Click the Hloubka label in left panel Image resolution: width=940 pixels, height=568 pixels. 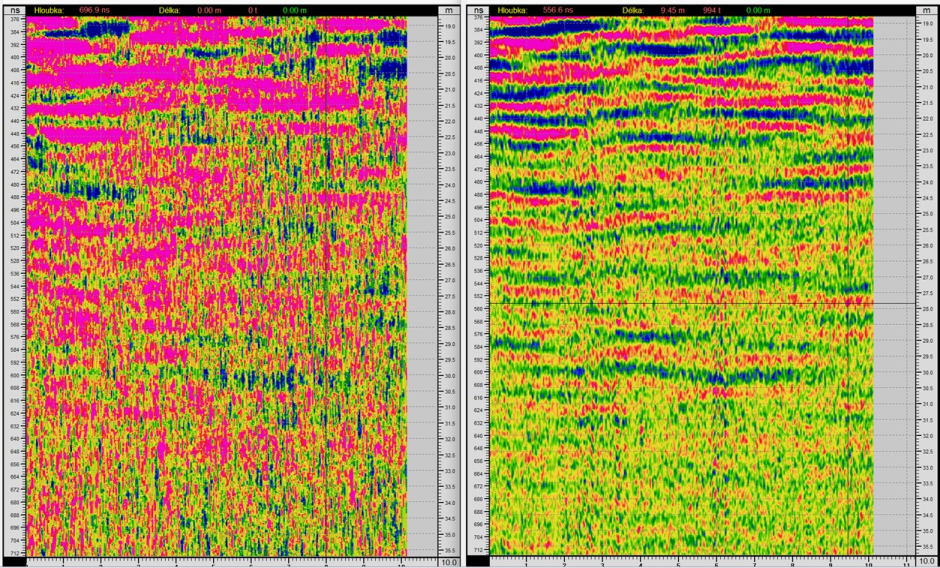click(x=50, y=9)
